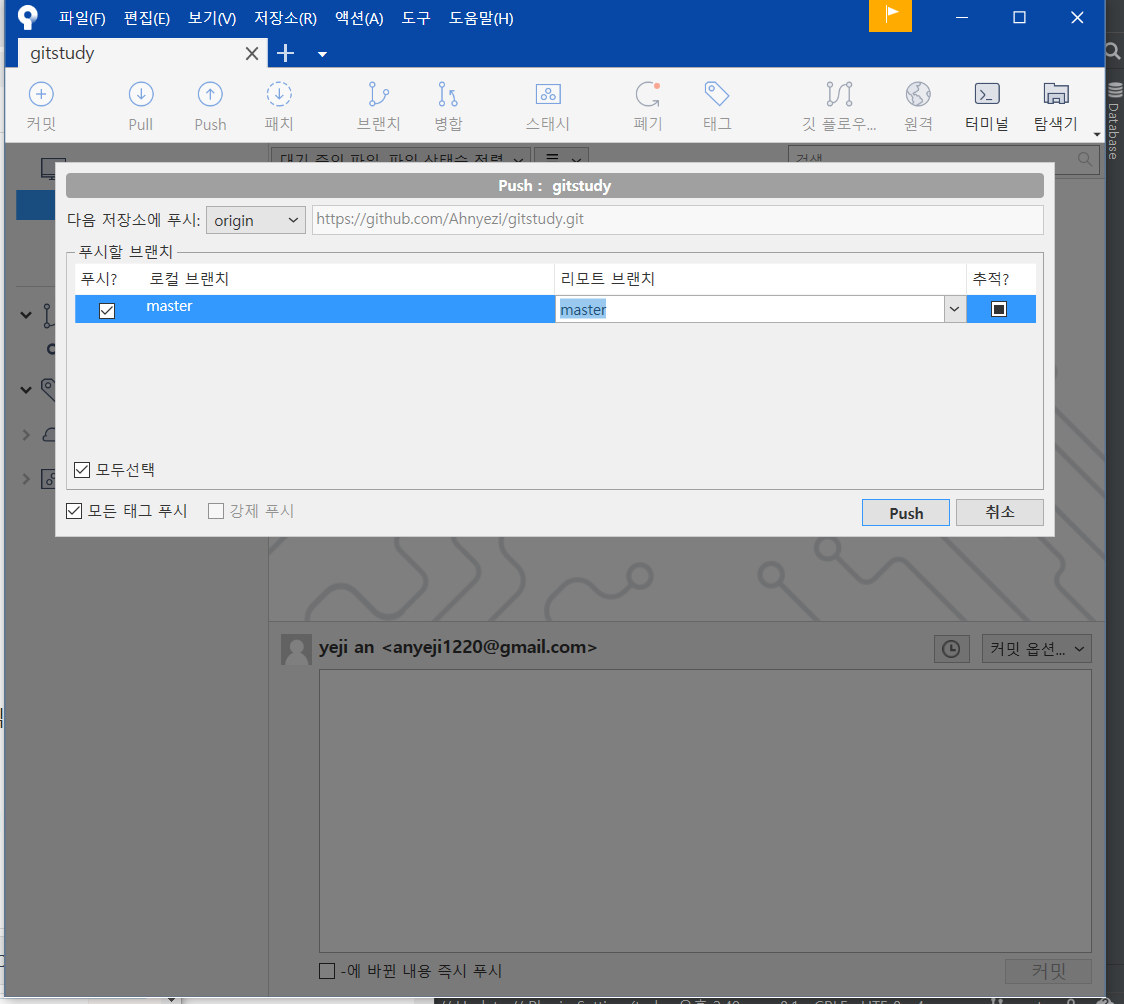1124x1004 pixels.
Task: Open the list view mode dropdown
Action: (x=562, y=156)
